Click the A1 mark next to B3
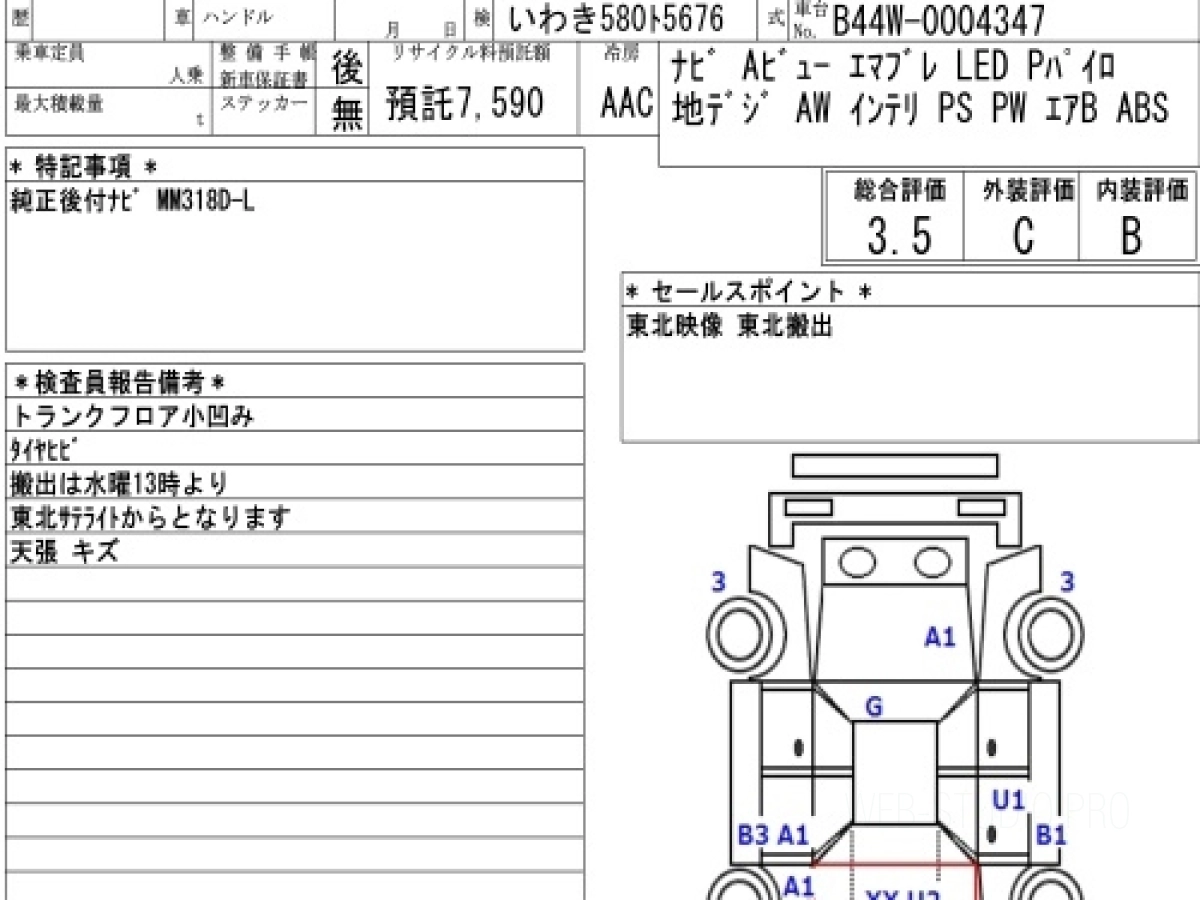1200x900 pixels. (793, 834)
